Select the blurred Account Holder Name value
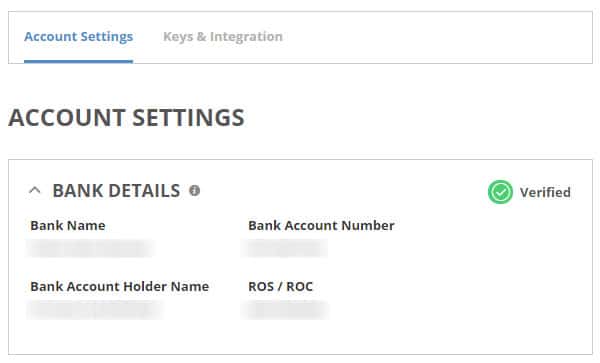600x363 pixels. [x=95, y=309]
